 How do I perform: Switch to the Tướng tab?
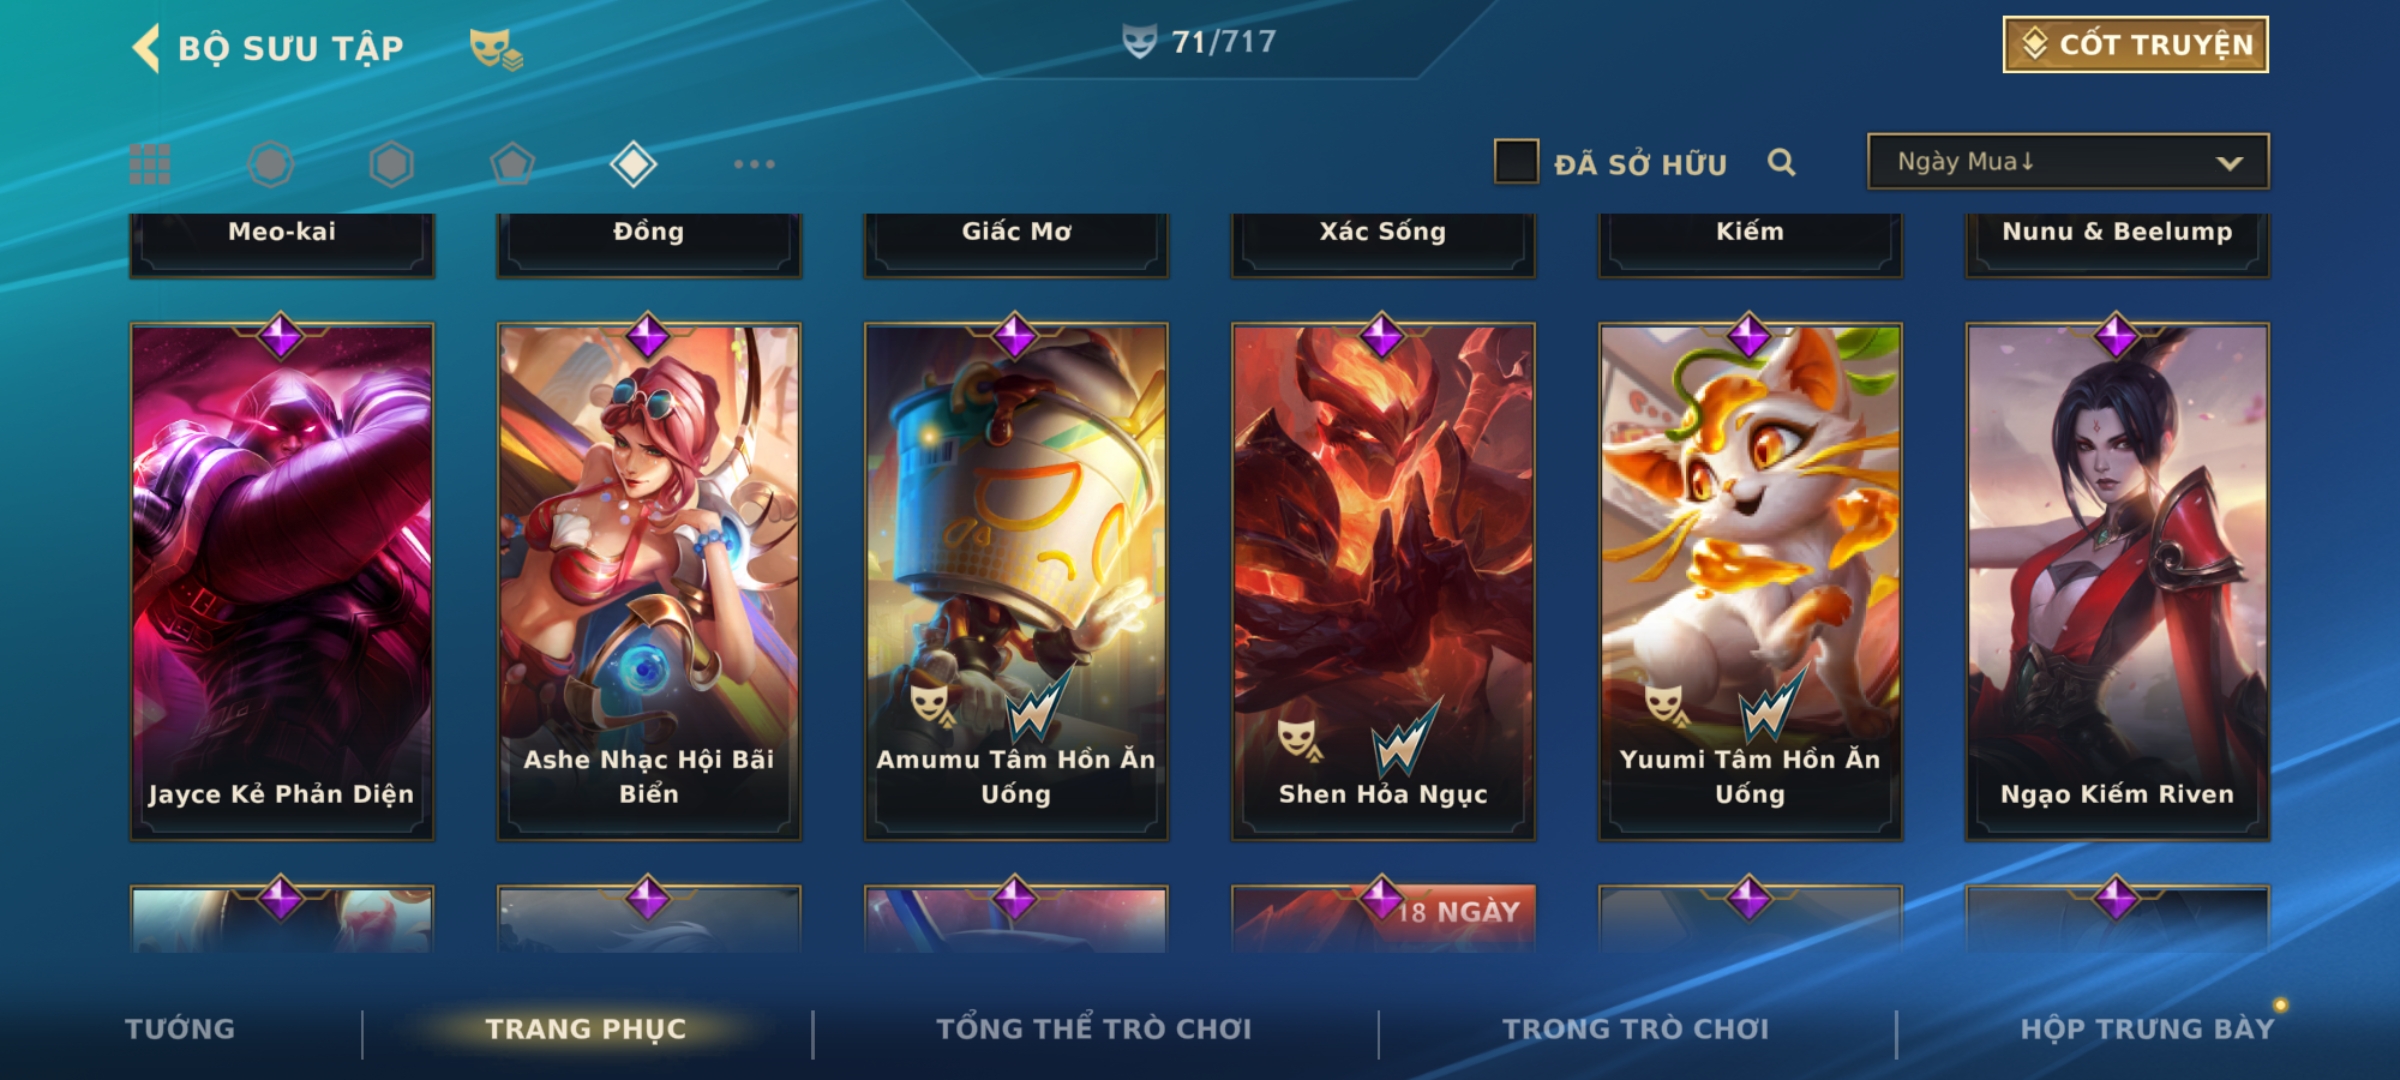(x=180, y=1029)
